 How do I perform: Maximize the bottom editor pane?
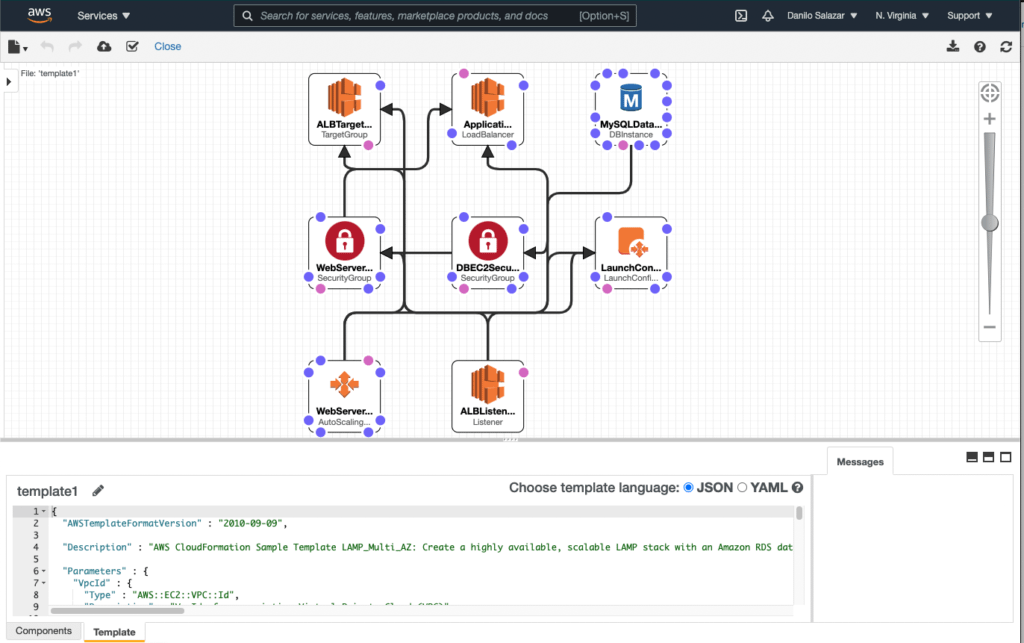coord(1006,458)
